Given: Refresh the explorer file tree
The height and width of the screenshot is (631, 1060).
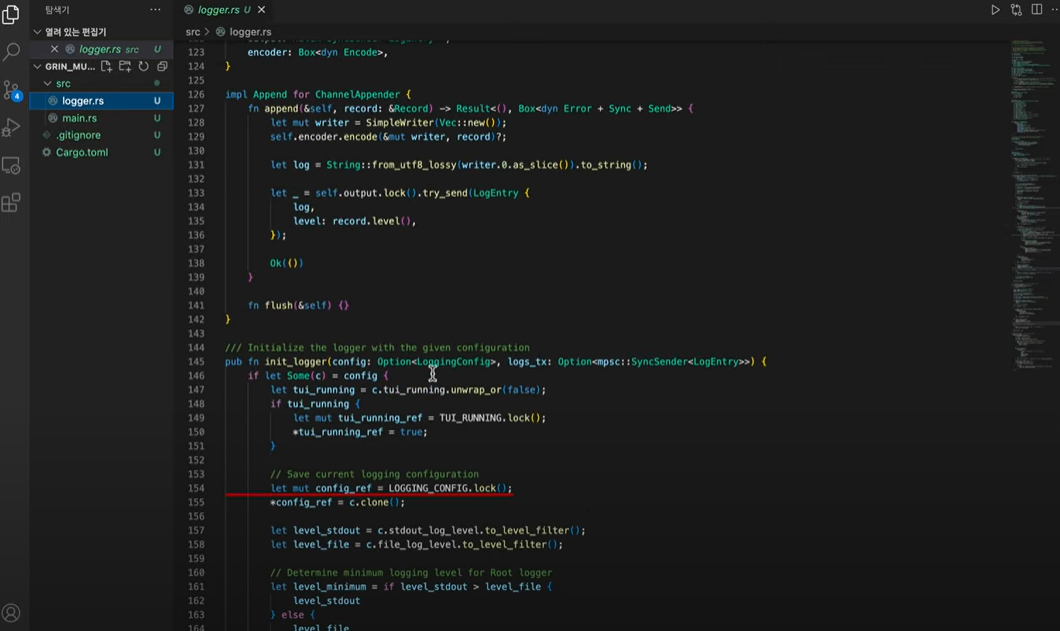Looking at the screenshot, I should pos(143,66).
